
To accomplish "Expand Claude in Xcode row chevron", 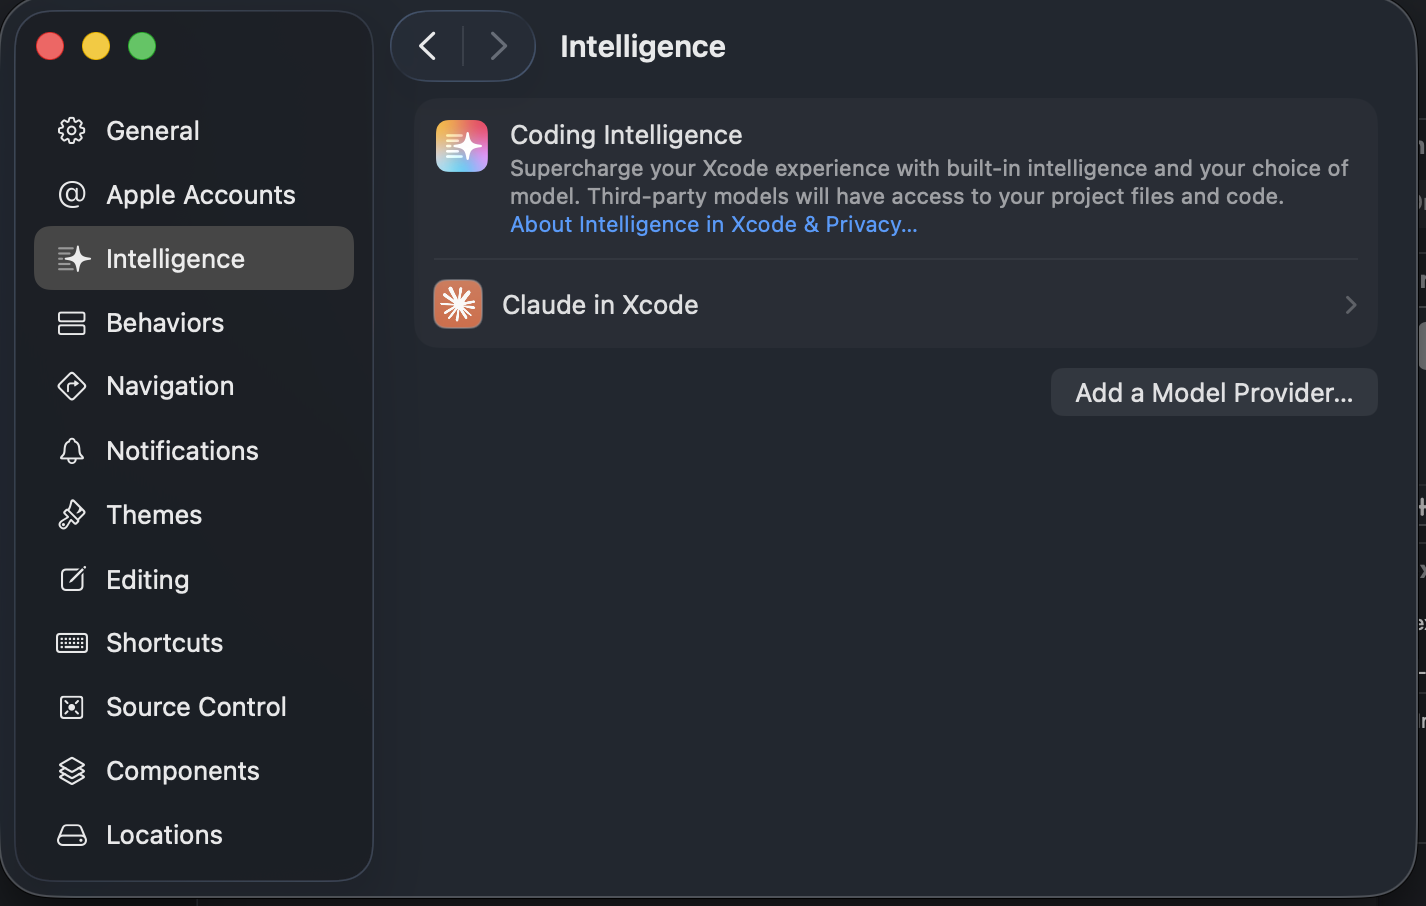I will pos(1350,305).
